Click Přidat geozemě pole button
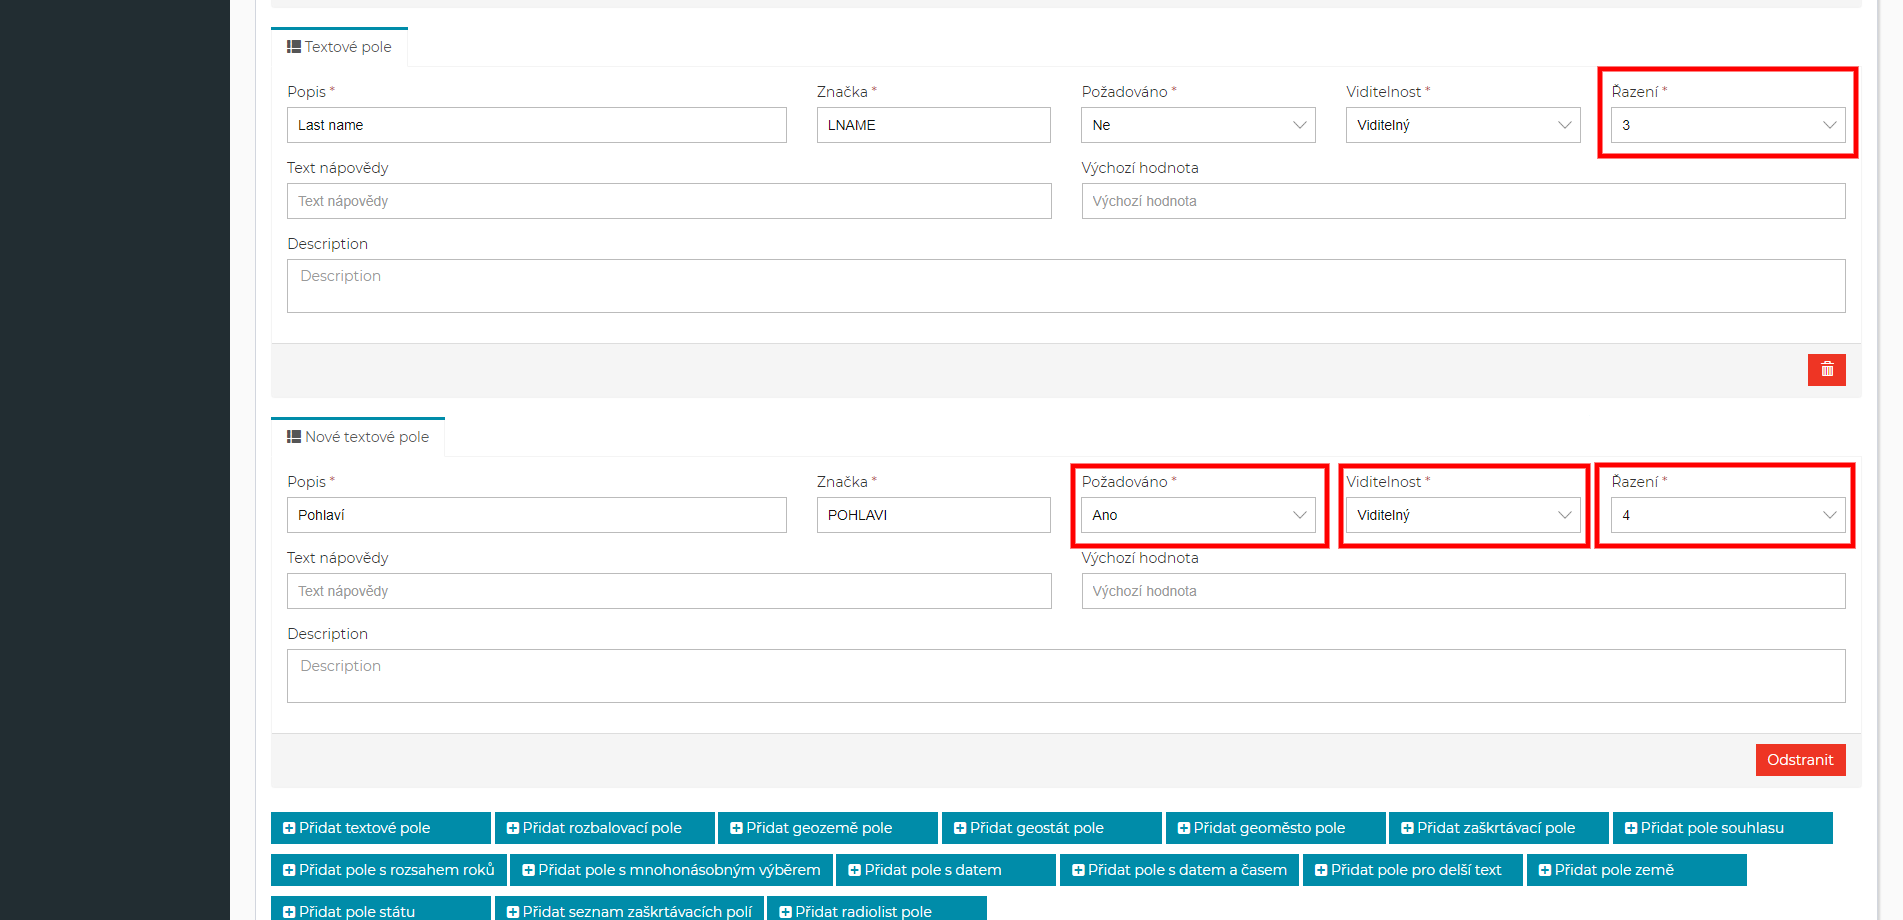The height and width of the screenshot is (920, 1903). pyautogui.click(x=828, y=828)
